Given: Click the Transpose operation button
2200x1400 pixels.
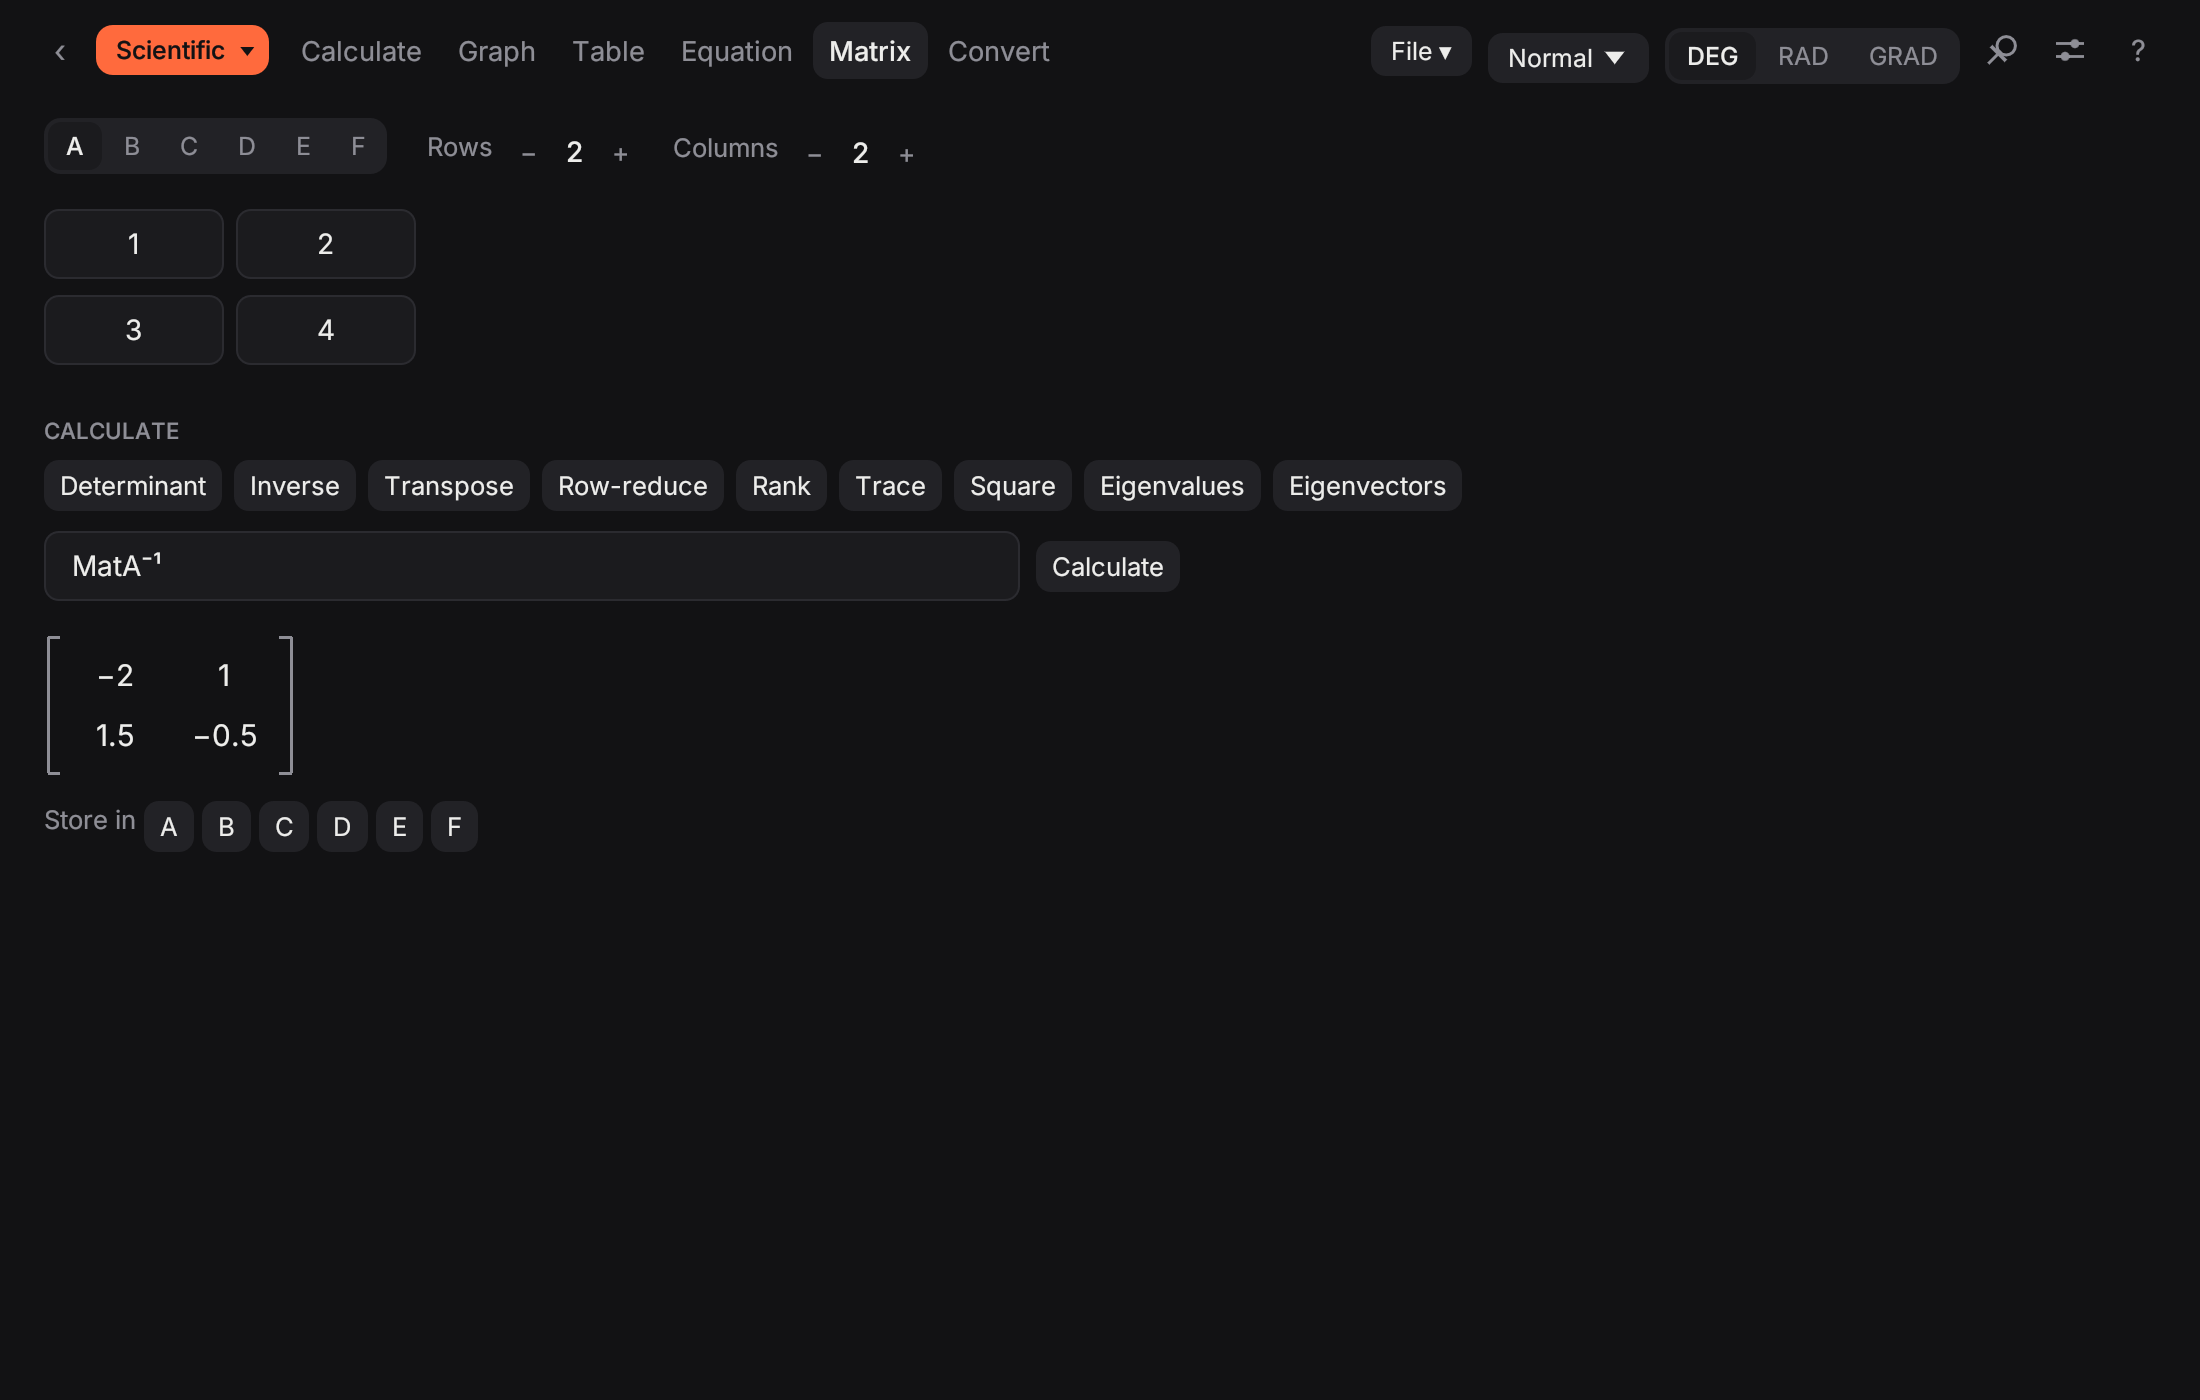Looking at the screenshot, I should (448, 486).
